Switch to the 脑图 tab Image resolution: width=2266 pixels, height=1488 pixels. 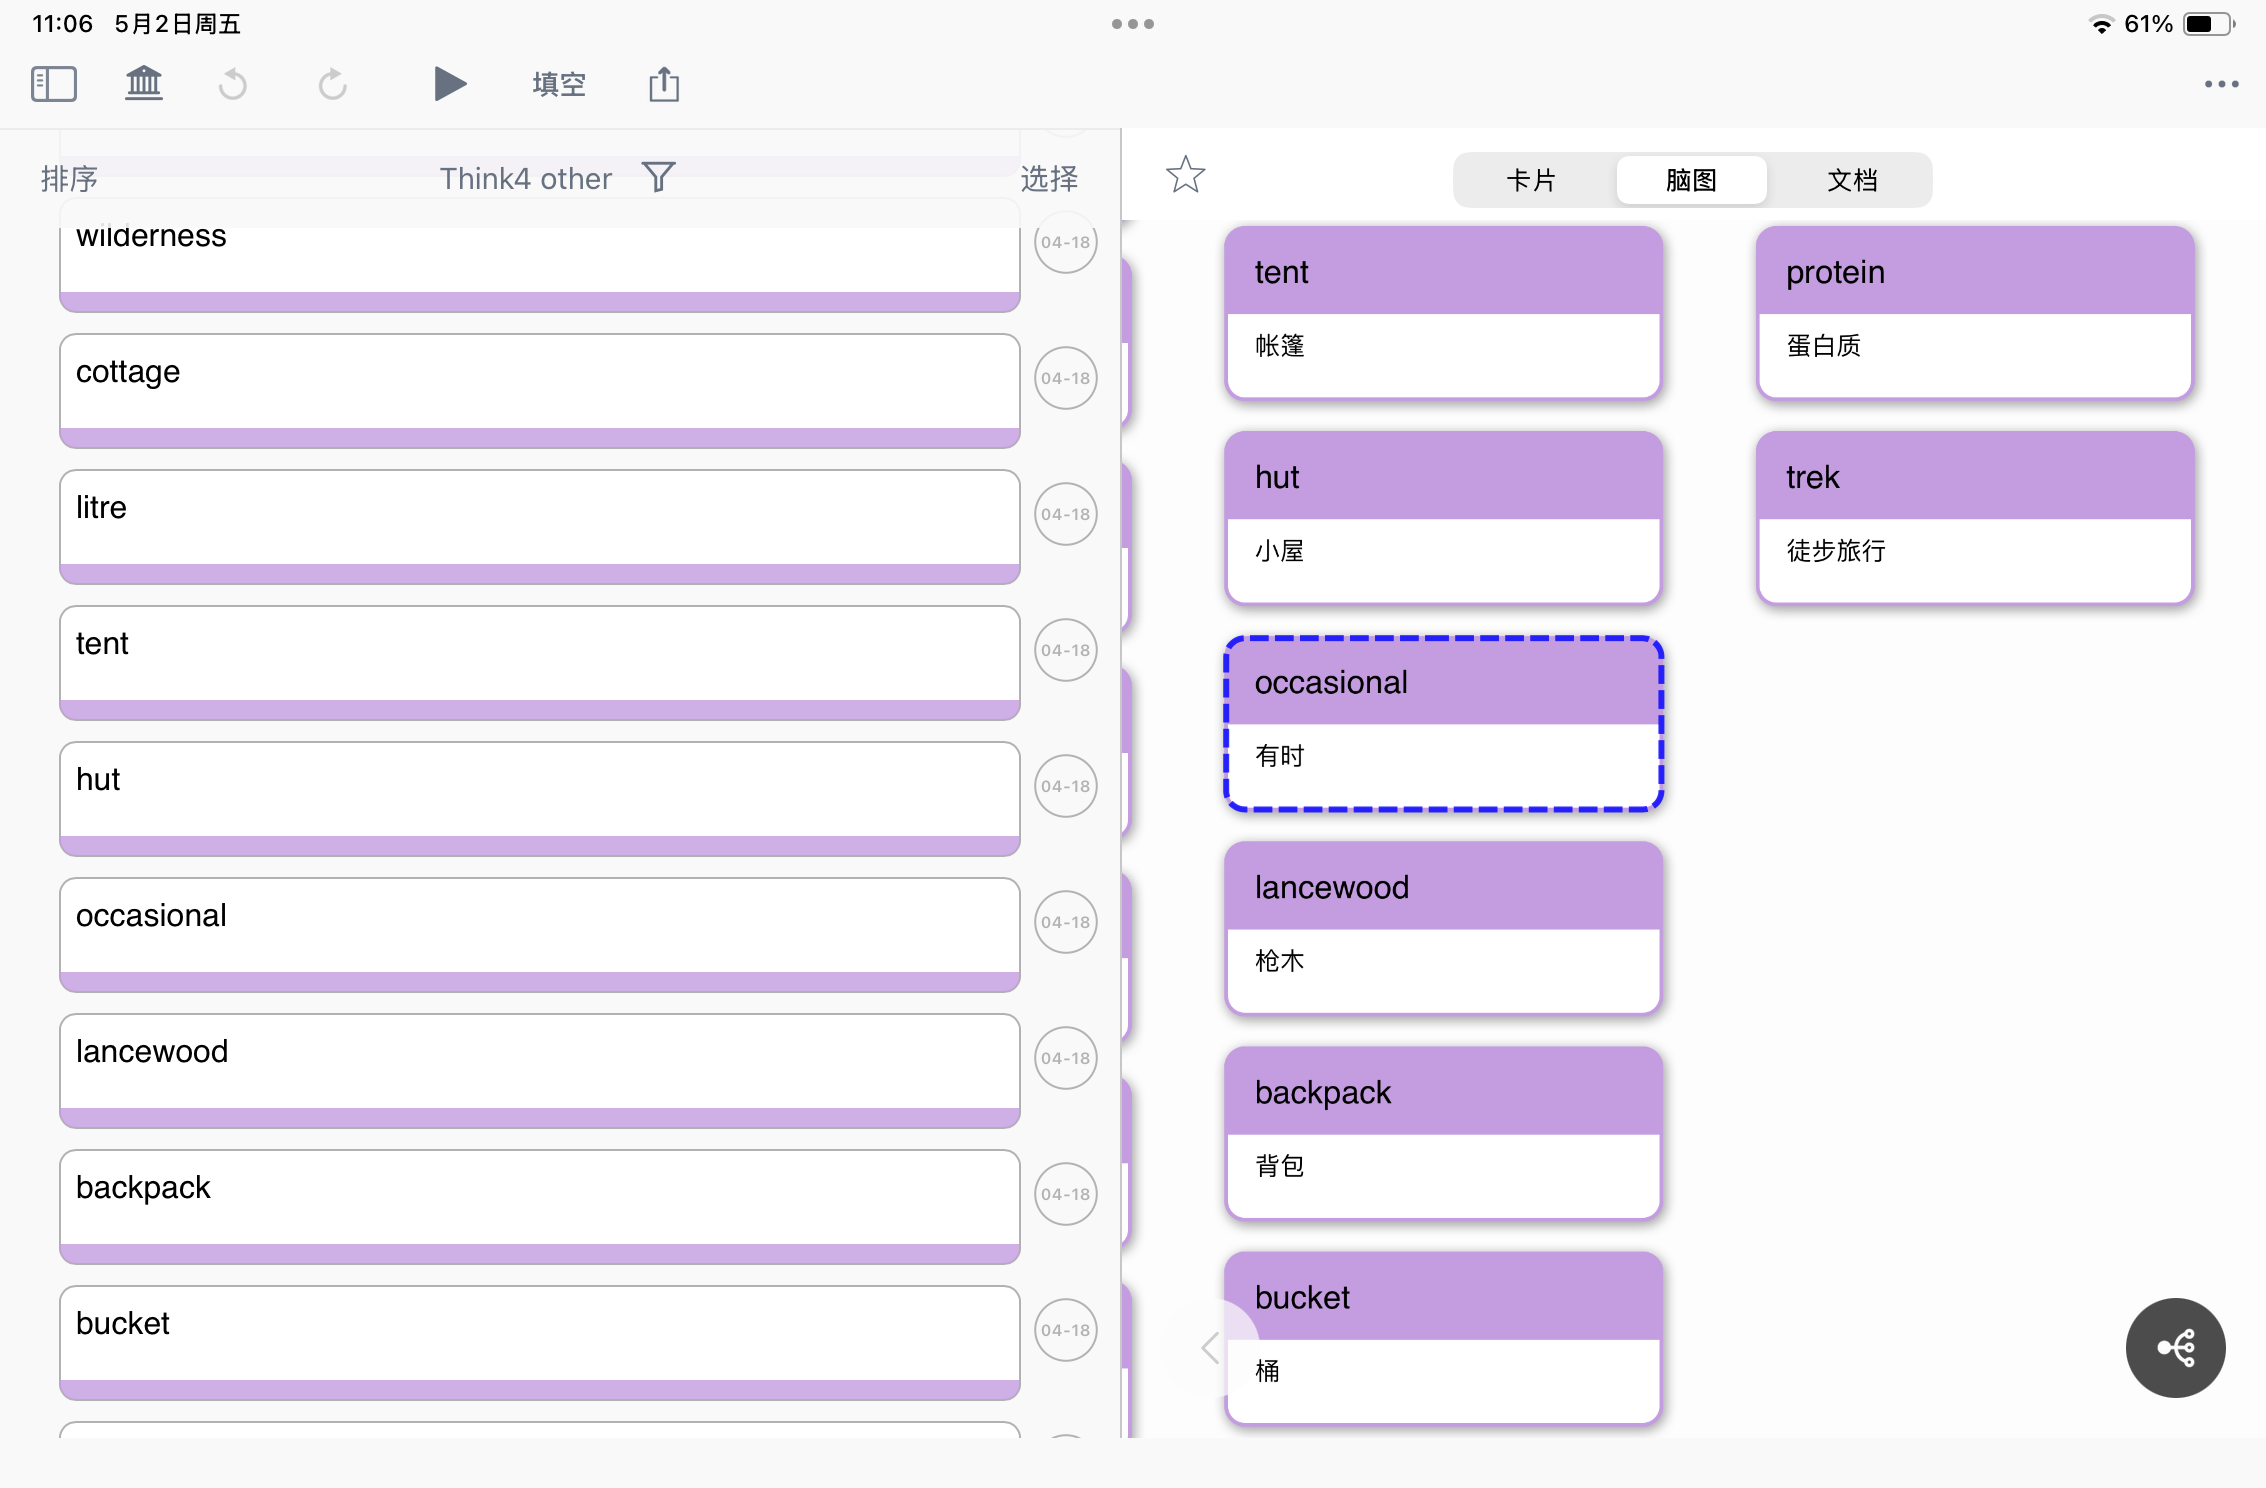[1692, 180]
